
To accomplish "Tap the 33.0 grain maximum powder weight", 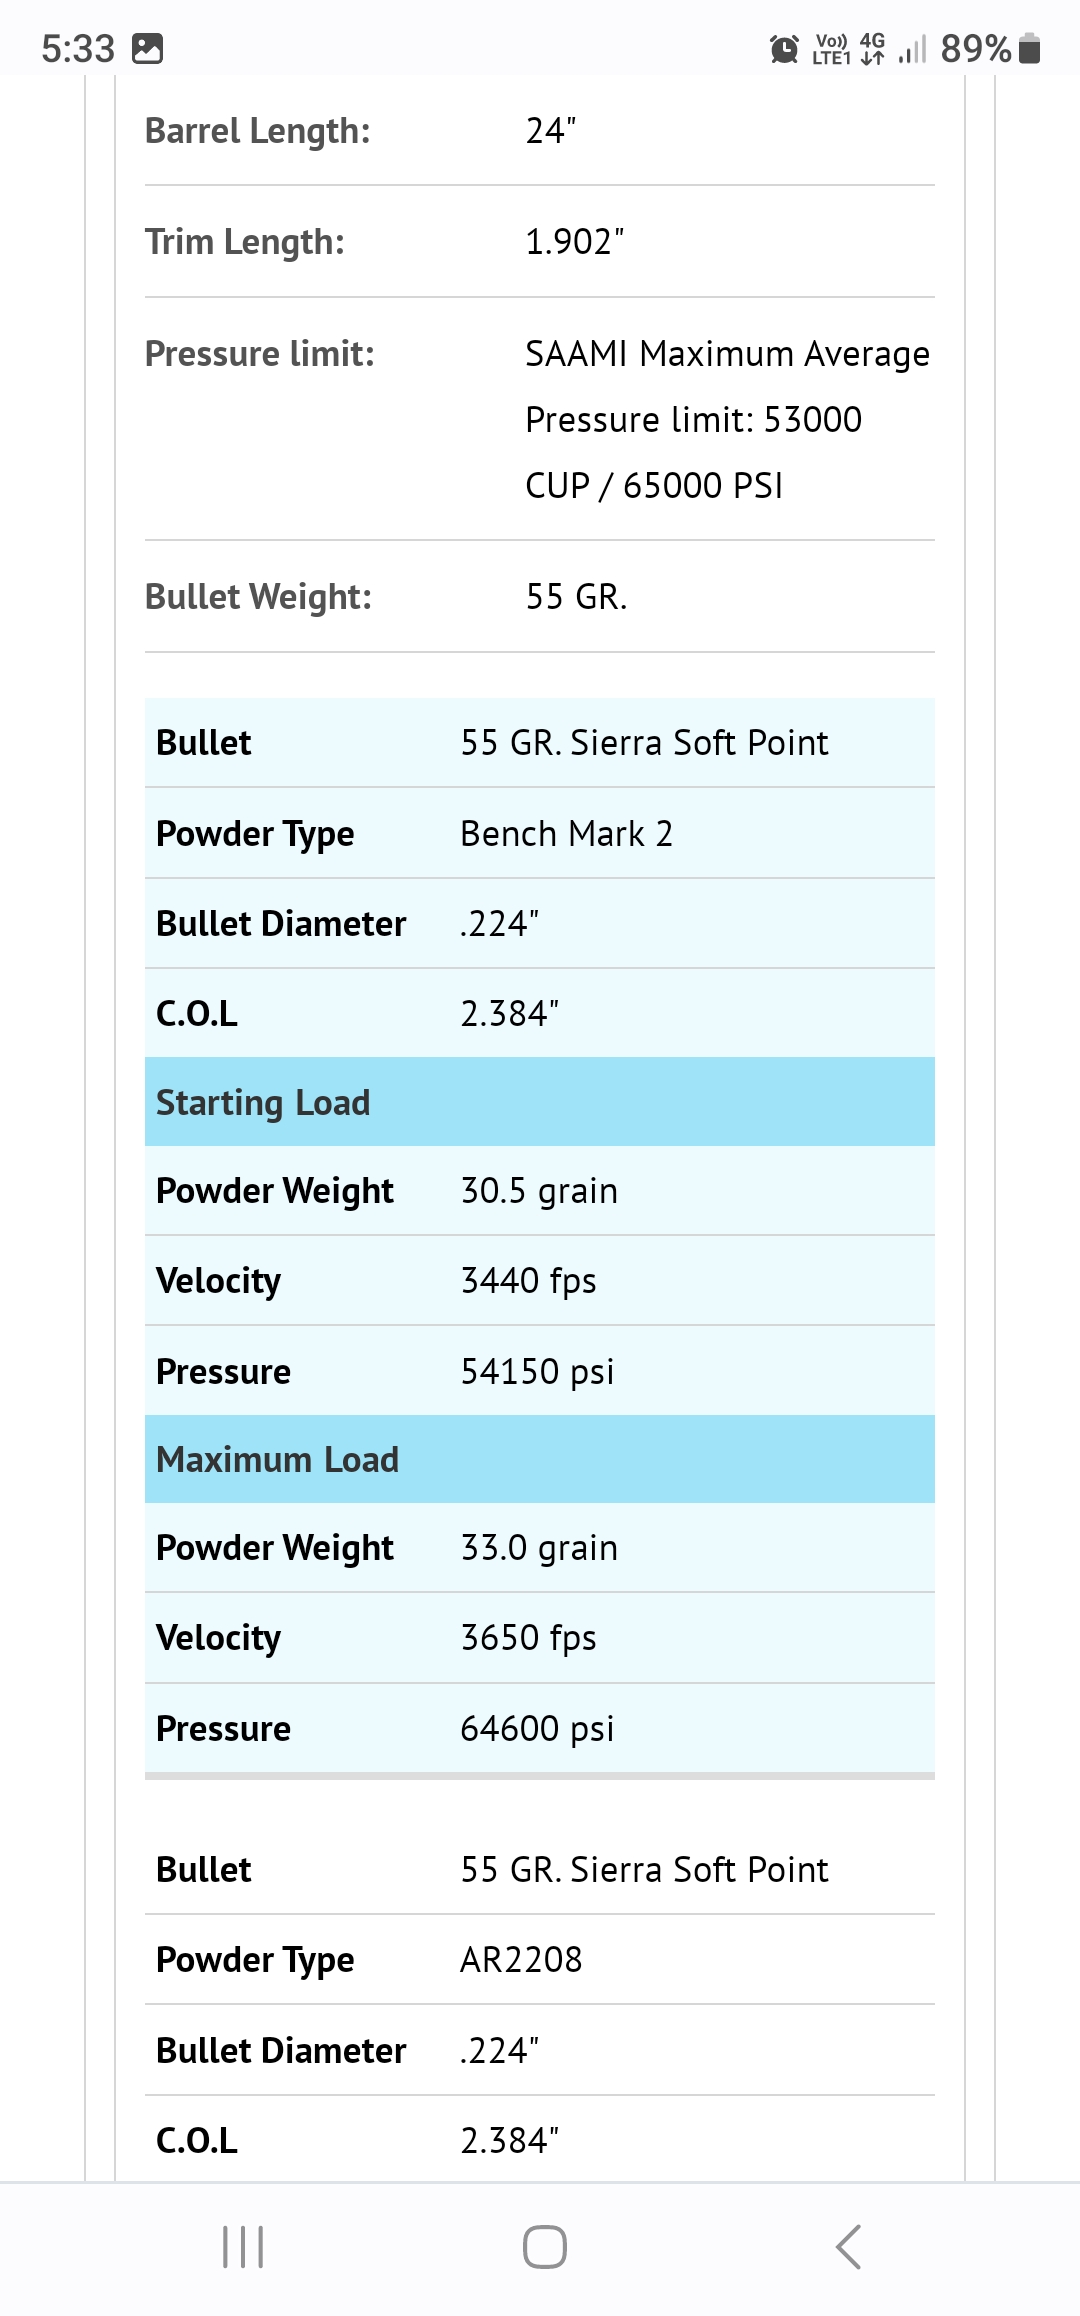I will pyautogui.click(x=539, y=1548).
